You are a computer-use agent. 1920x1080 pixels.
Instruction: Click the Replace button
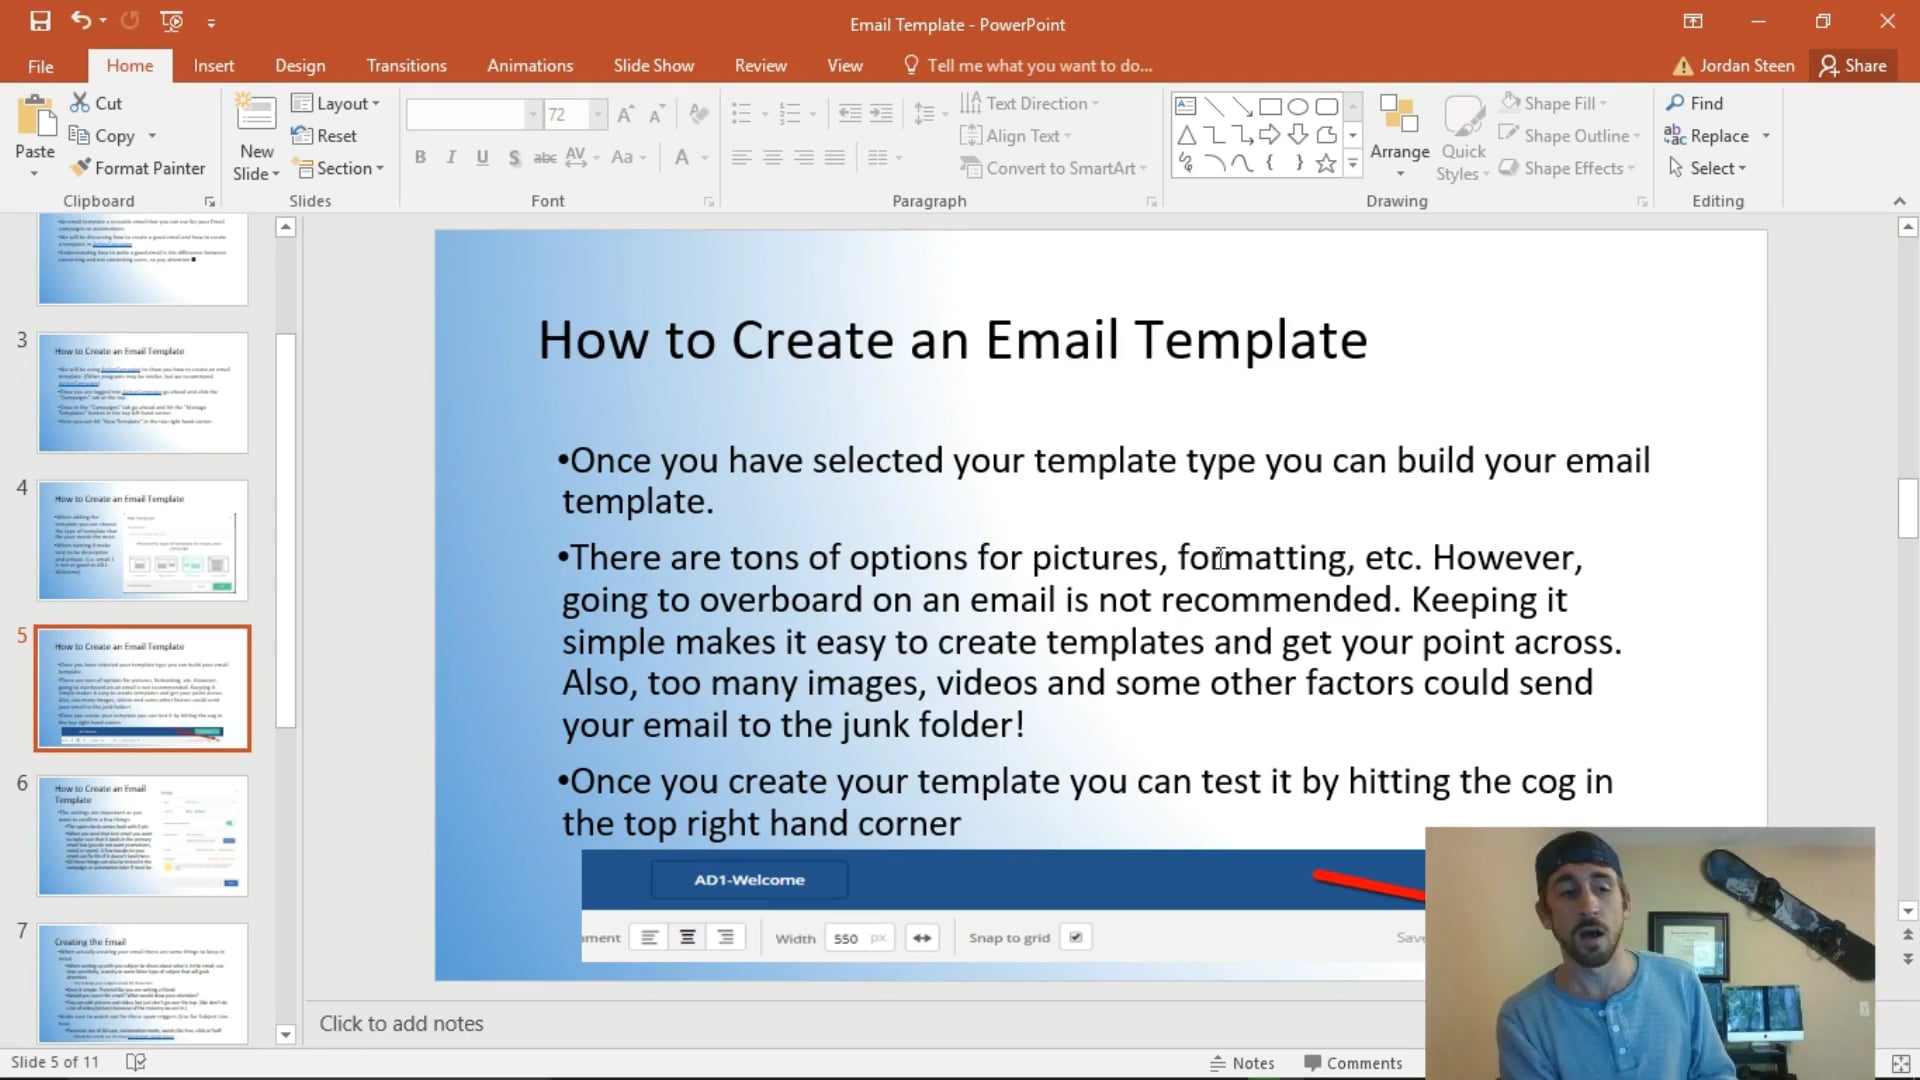pos(1707,135)
